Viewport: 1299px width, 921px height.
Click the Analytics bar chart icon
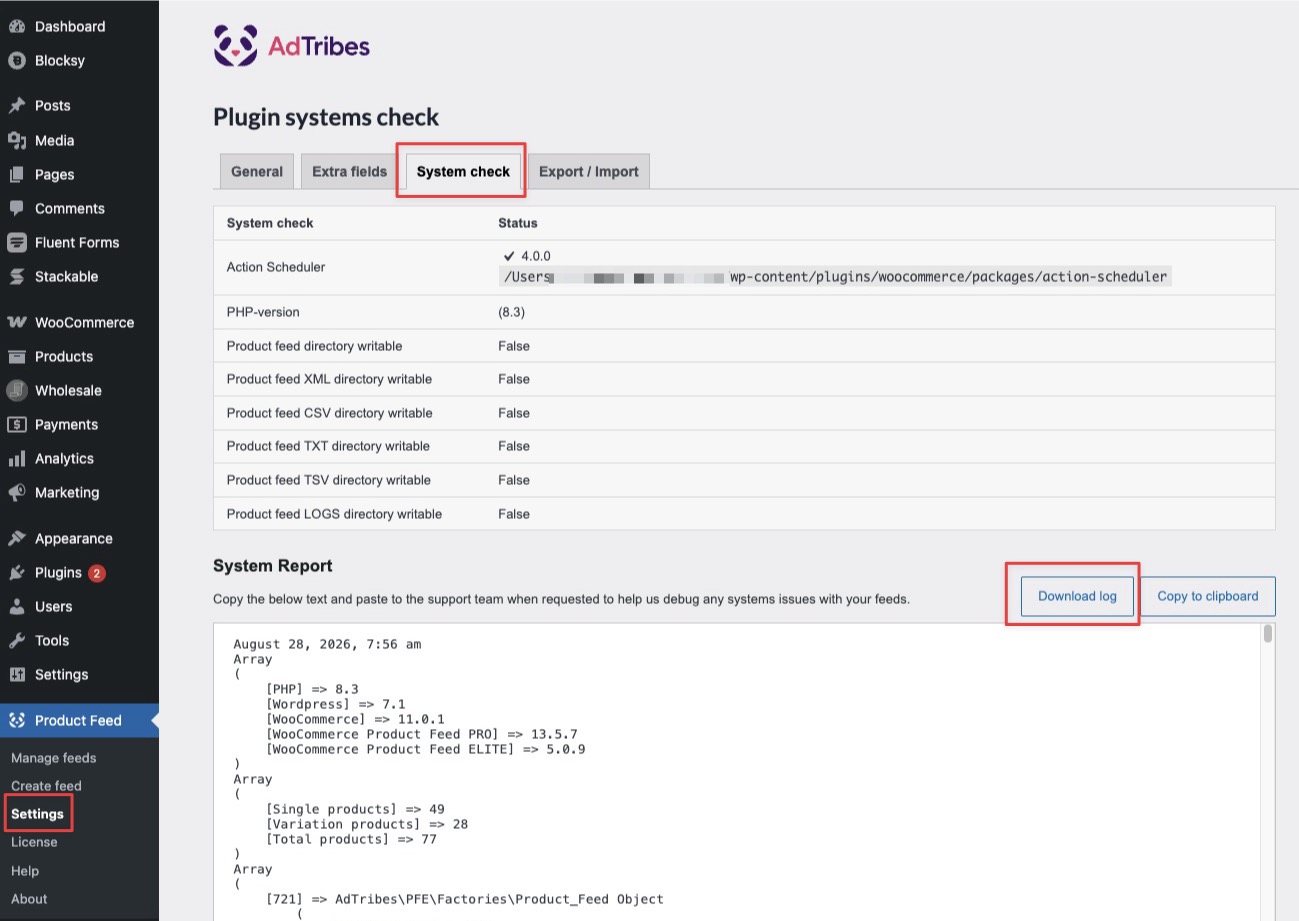pyautogui.click(x=16, y=458)
